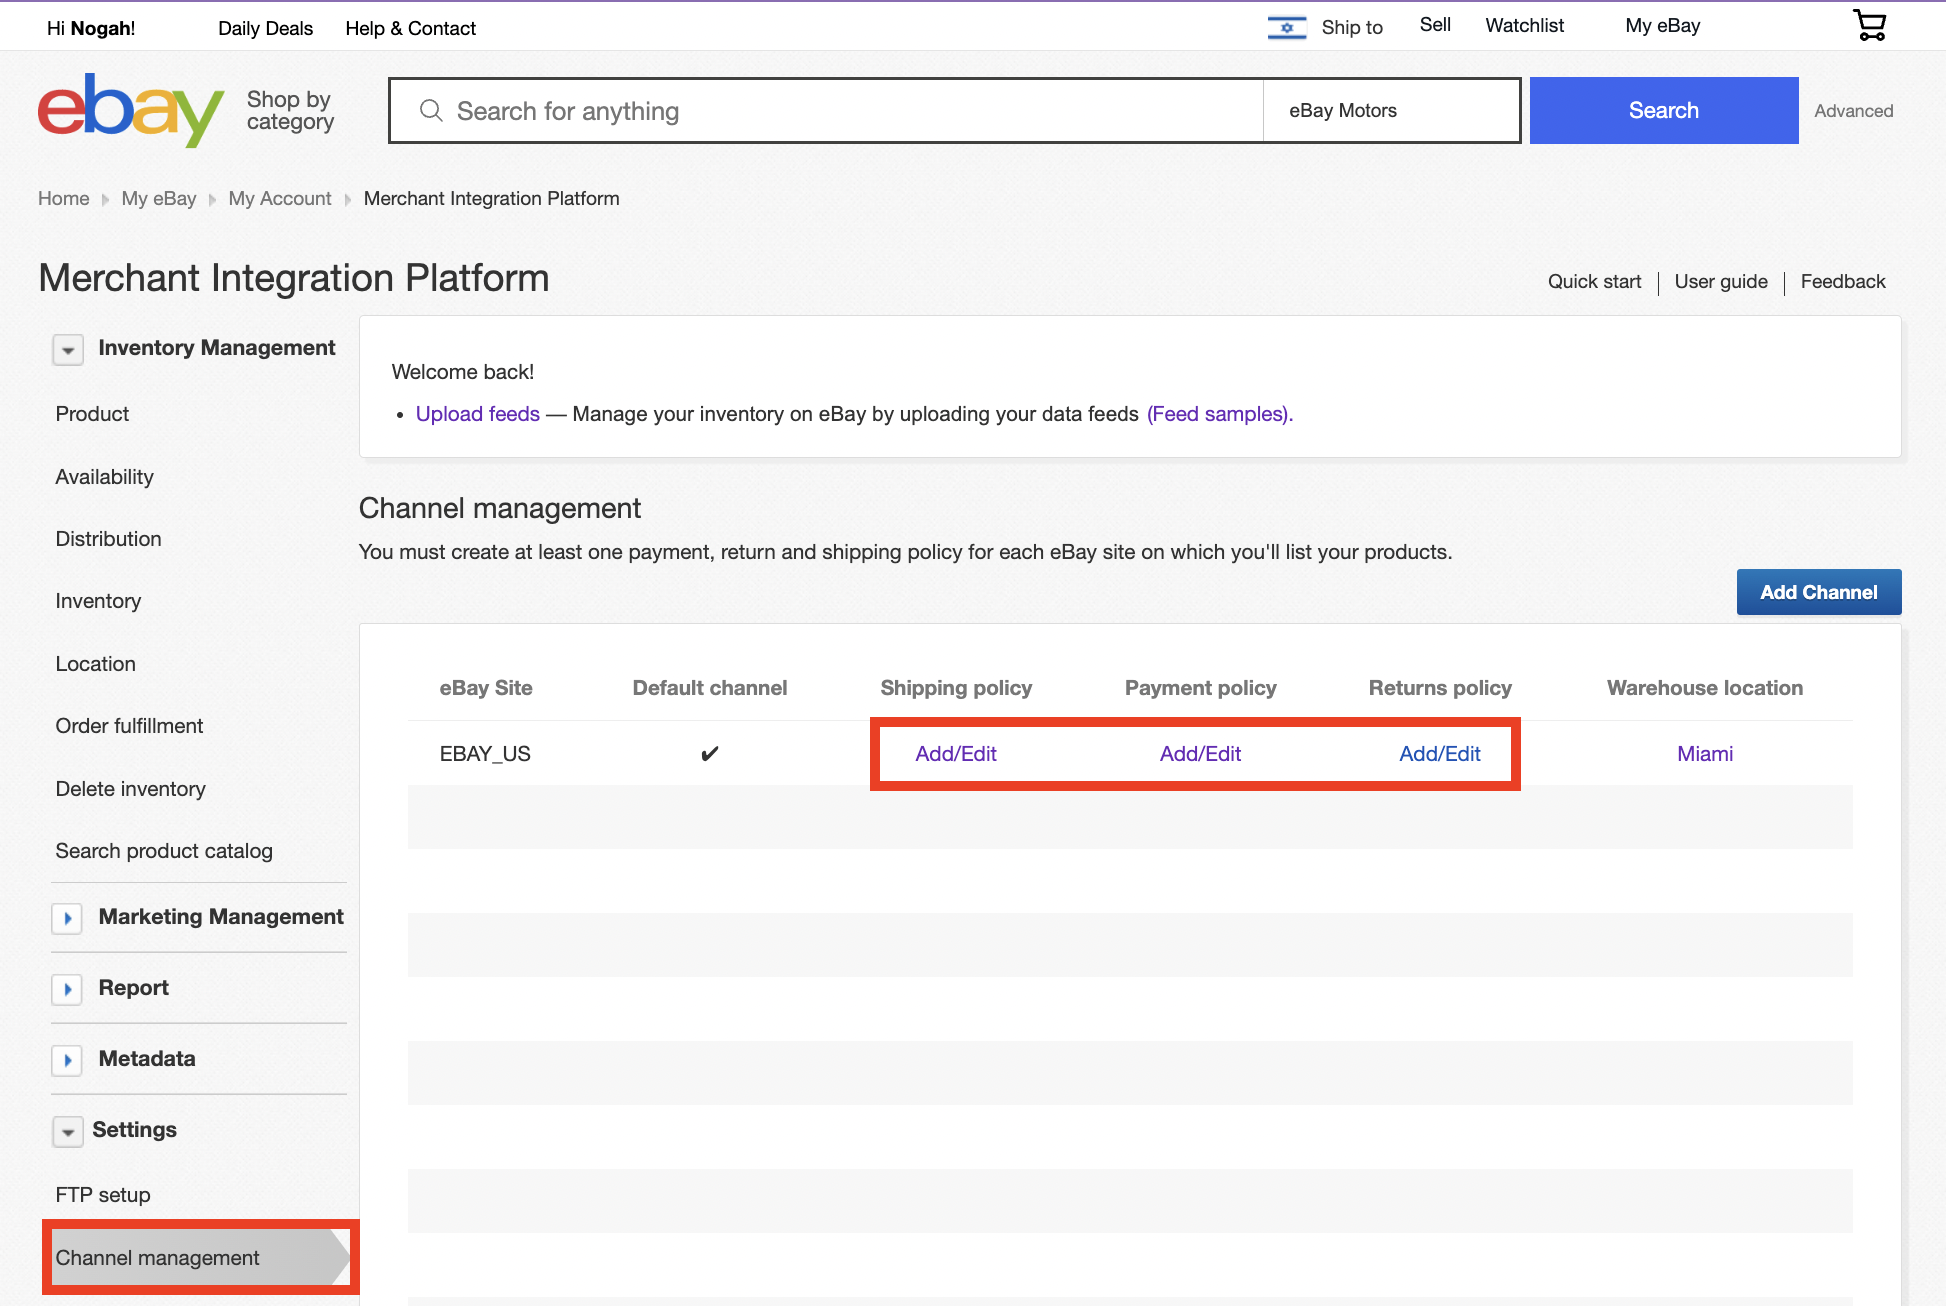Click Add/Edit under Payment policy
Screen dimensions: 1946x1306
click(1200, 754)
